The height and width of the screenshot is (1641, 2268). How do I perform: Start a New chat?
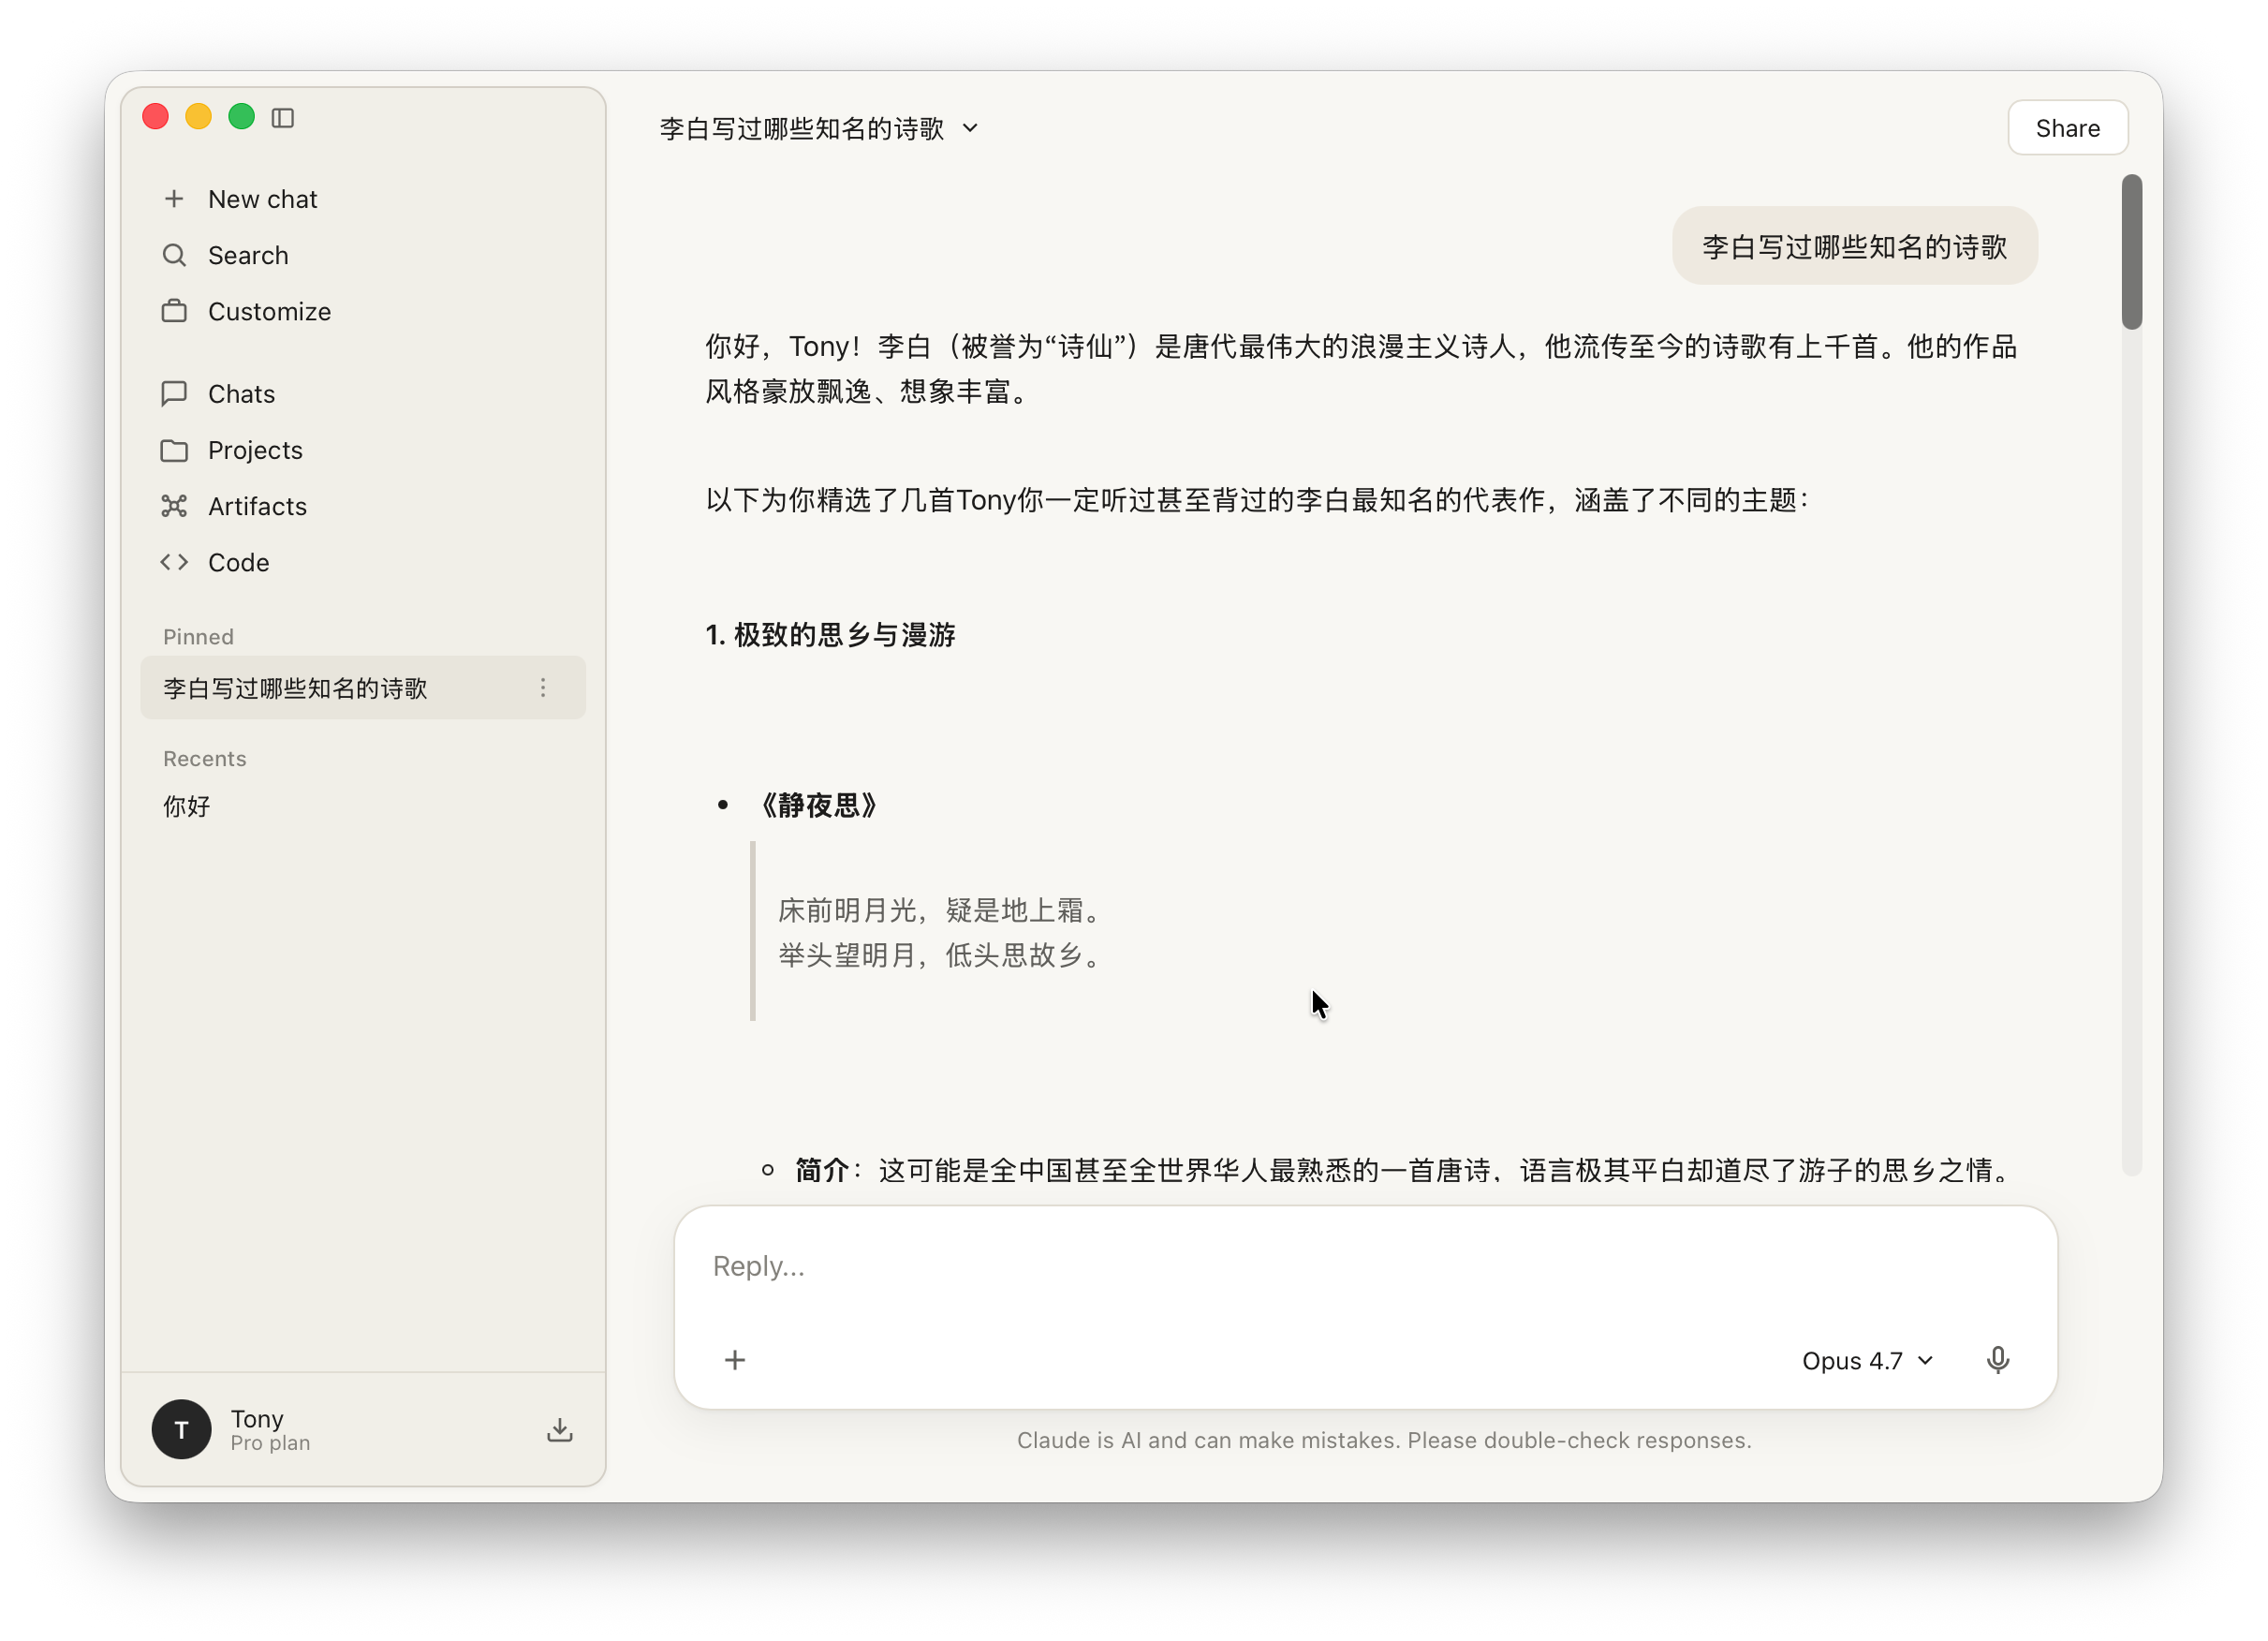click(262, 199)
